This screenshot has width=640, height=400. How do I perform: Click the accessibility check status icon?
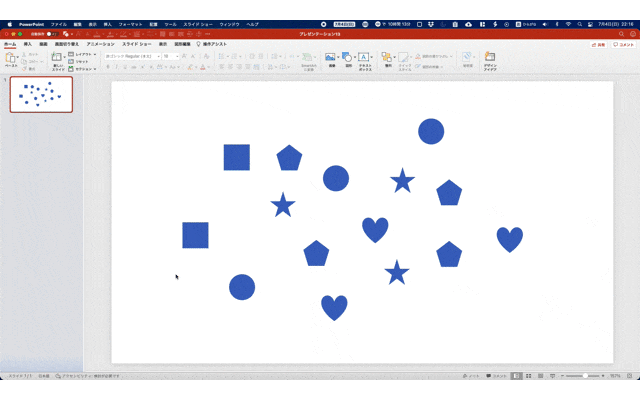pyautogui.click(x=58, y=376)
